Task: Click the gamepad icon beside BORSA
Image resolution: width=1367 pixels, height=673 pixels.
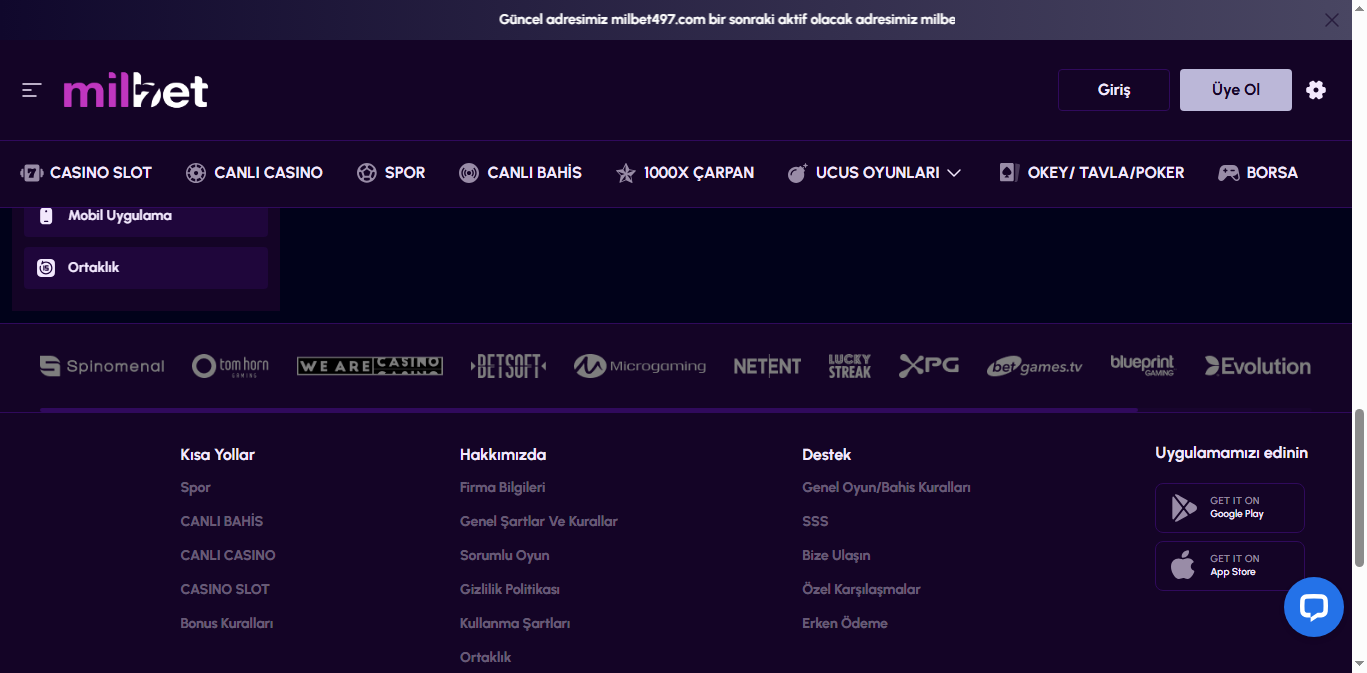Action: (x=1228, y=173)
